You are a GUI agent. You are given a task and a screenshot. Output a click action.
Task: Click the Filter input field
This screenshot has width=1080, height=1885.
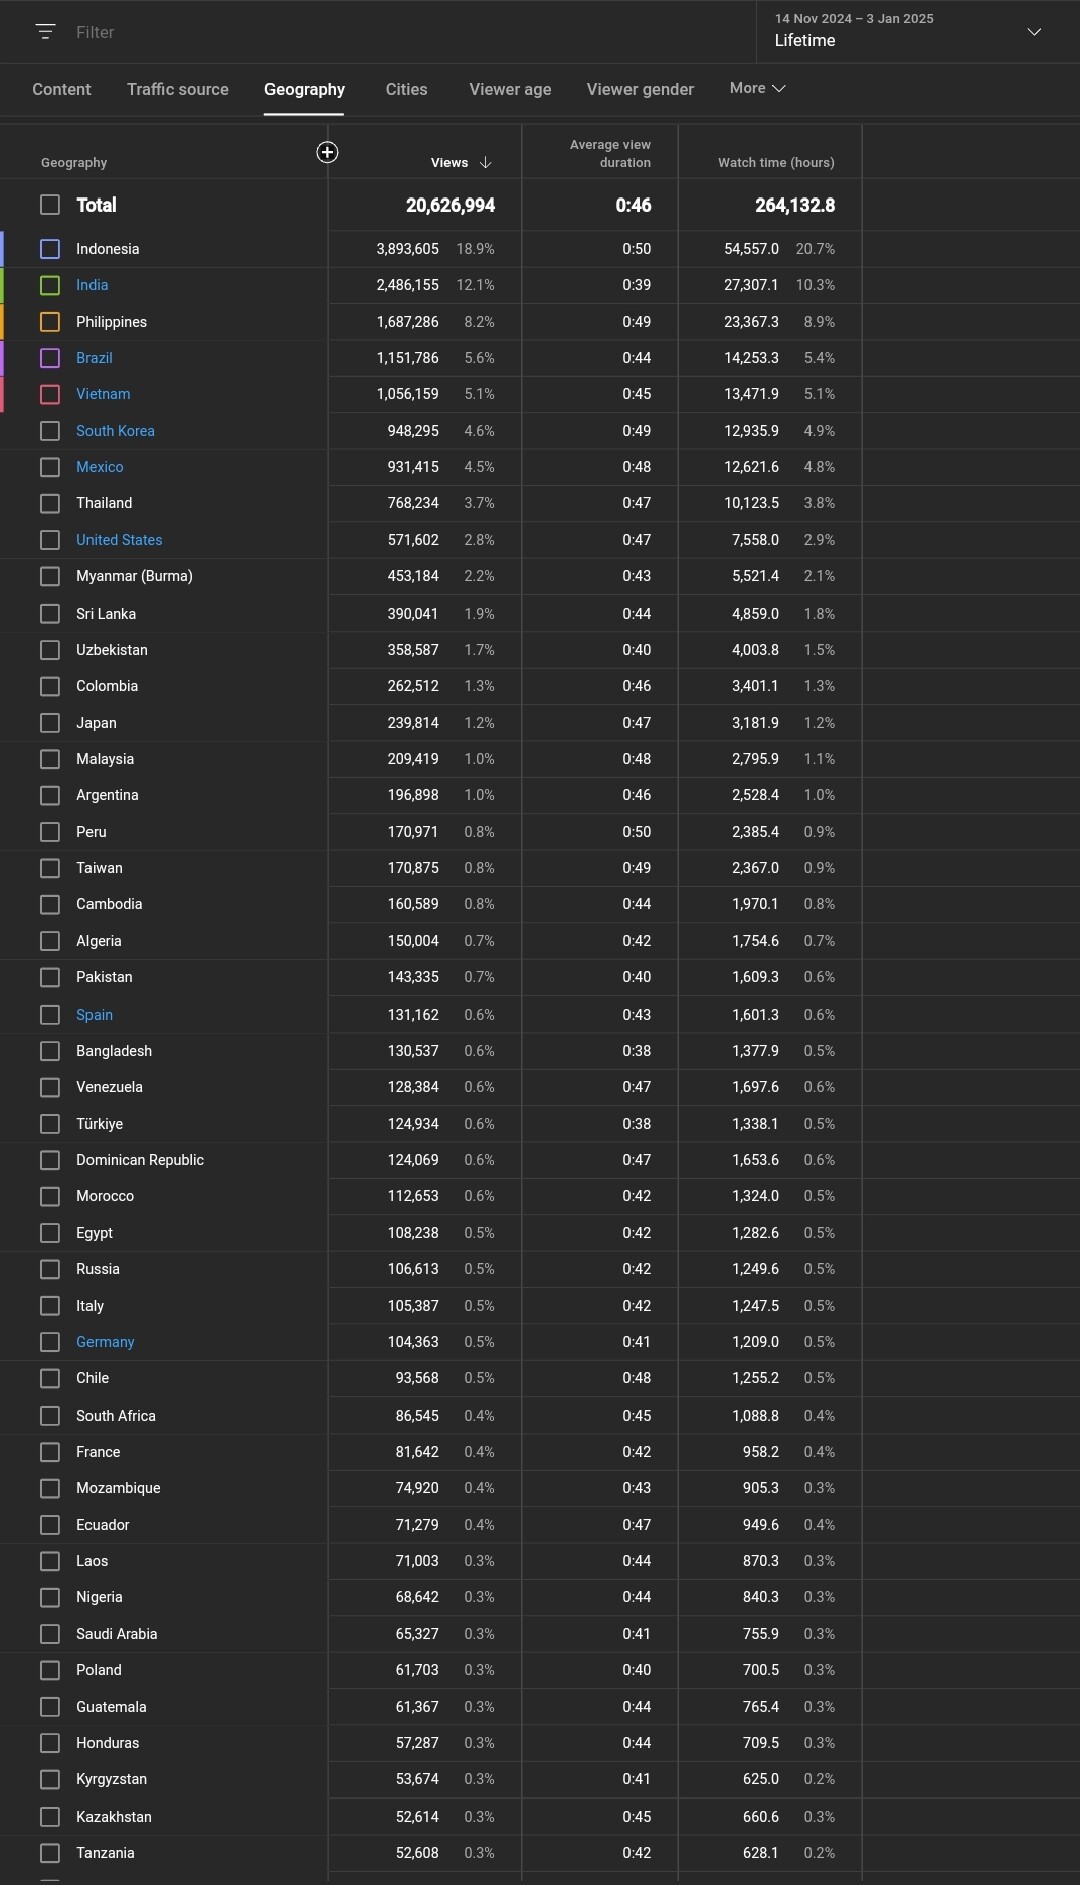point(400,32)
